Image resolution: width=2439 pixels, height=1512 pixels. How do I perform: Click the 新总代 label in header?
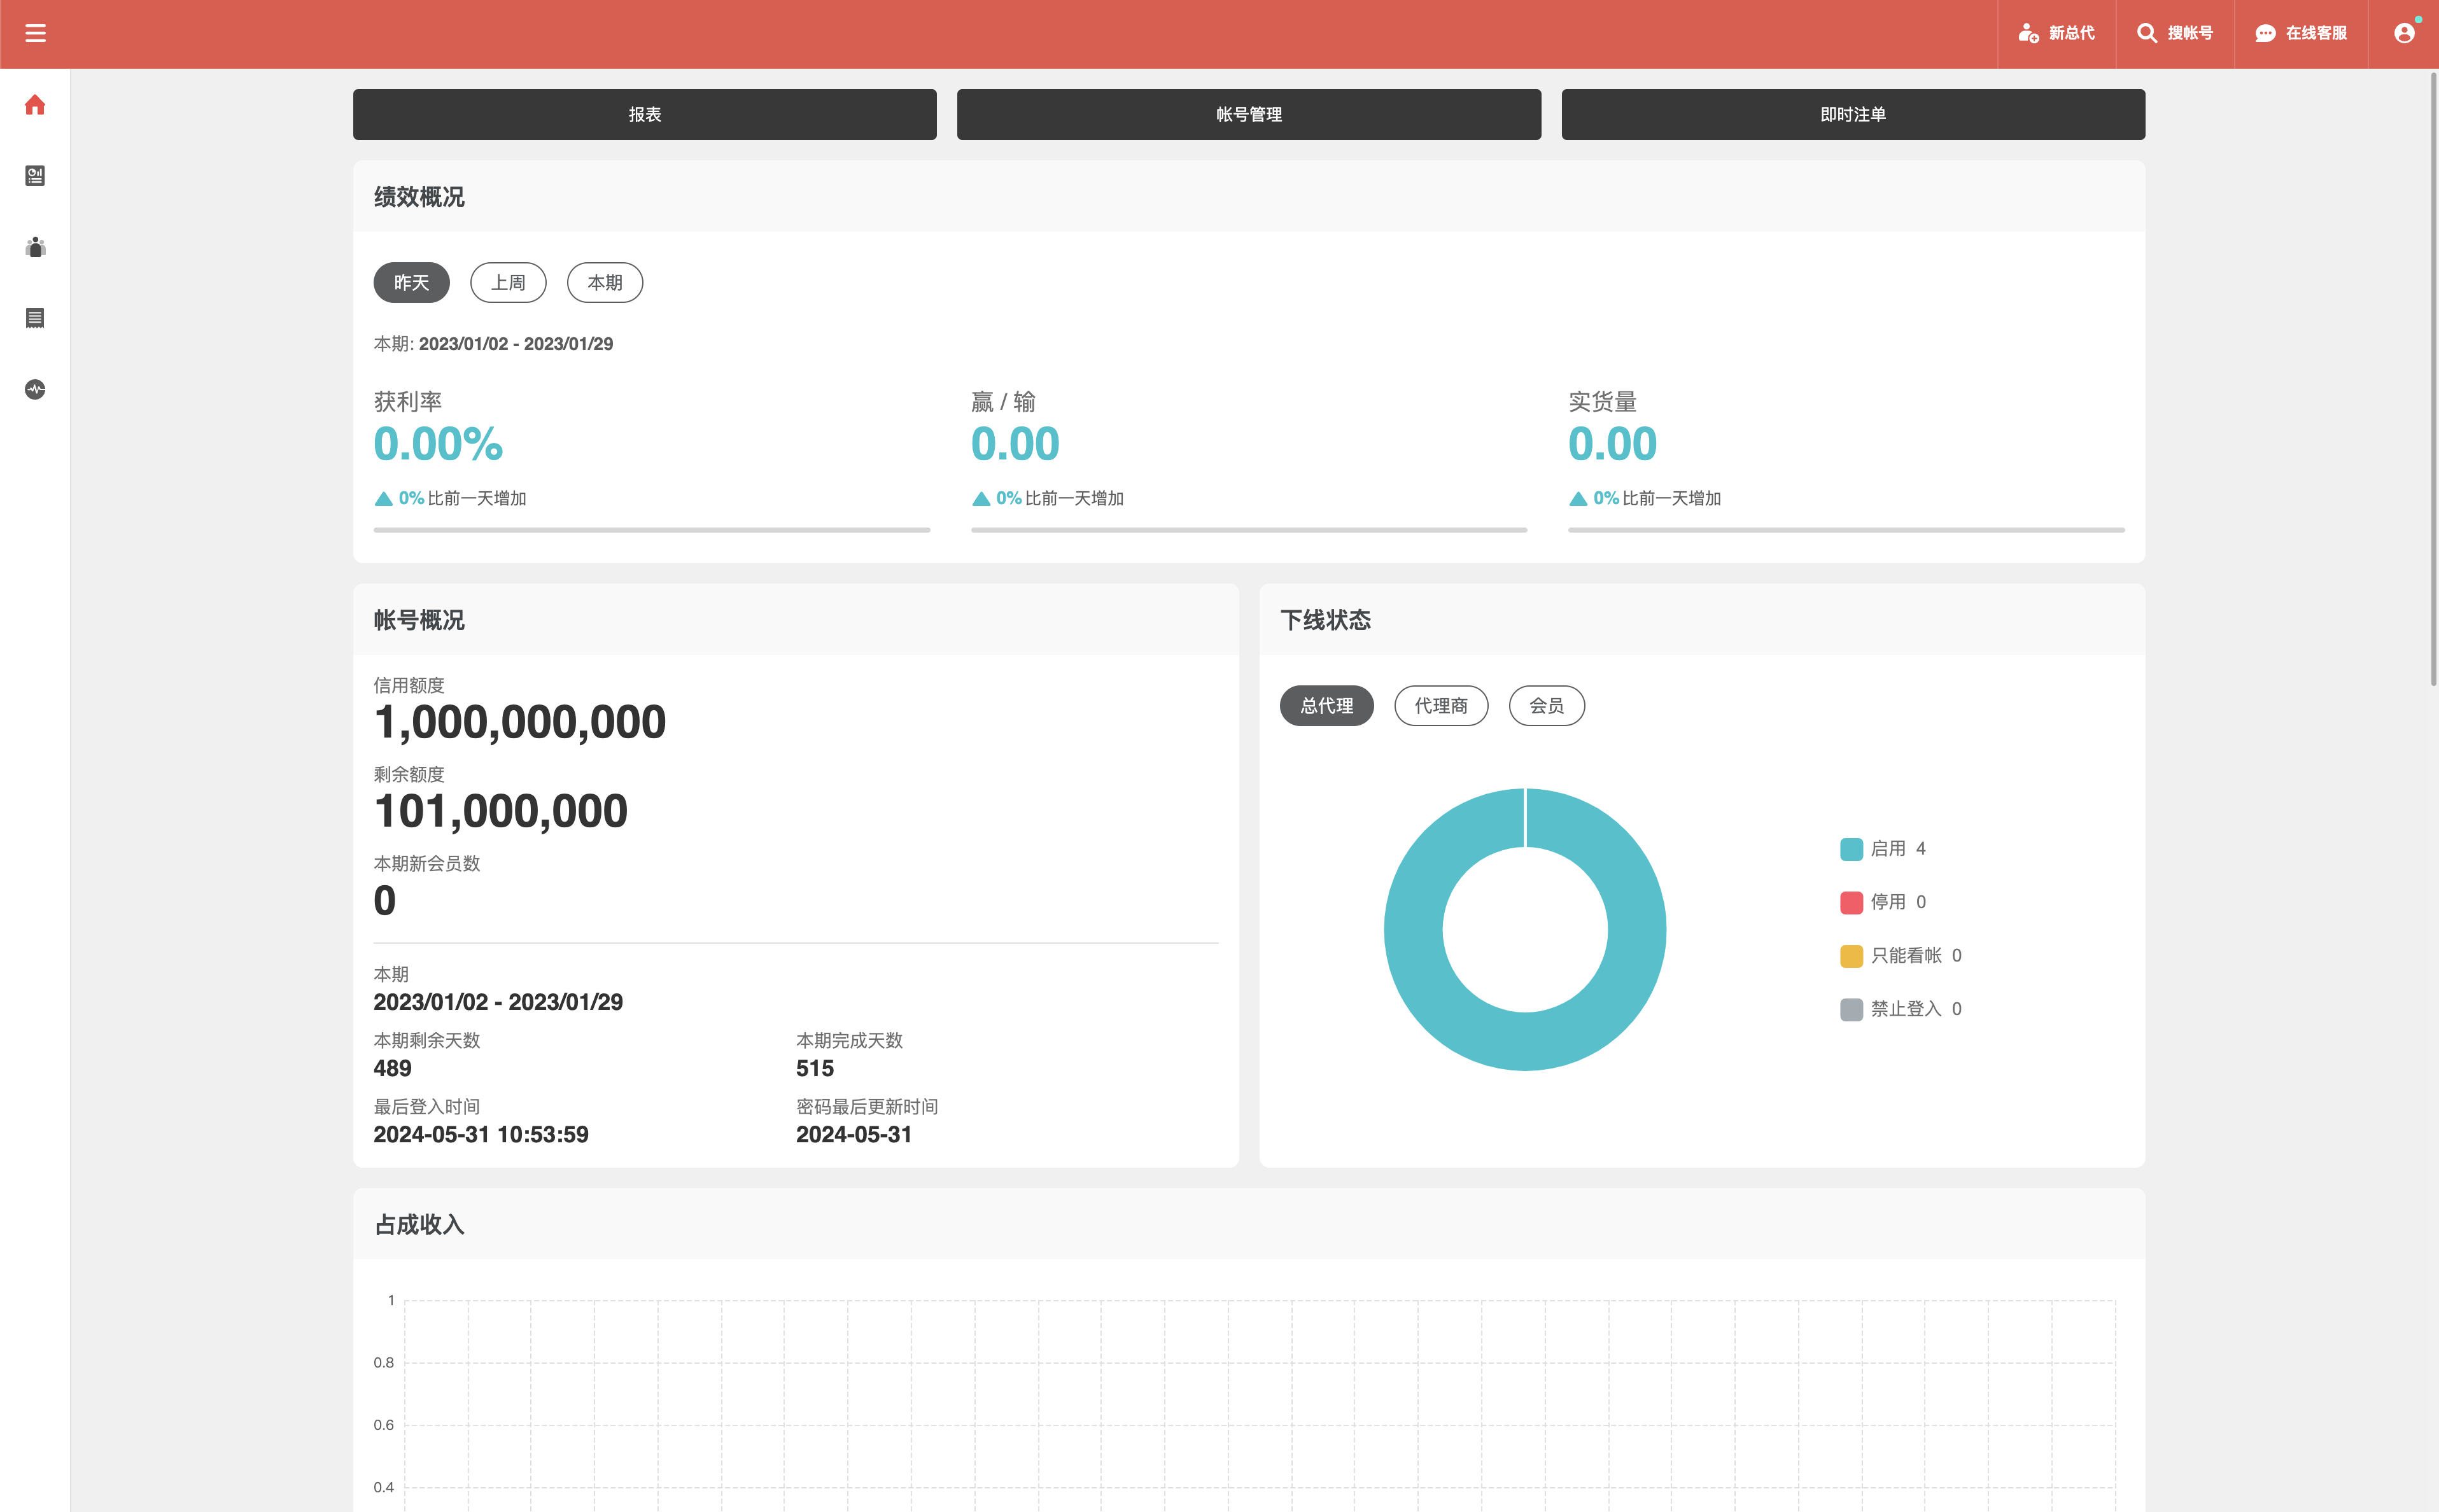click(2072, 33)
